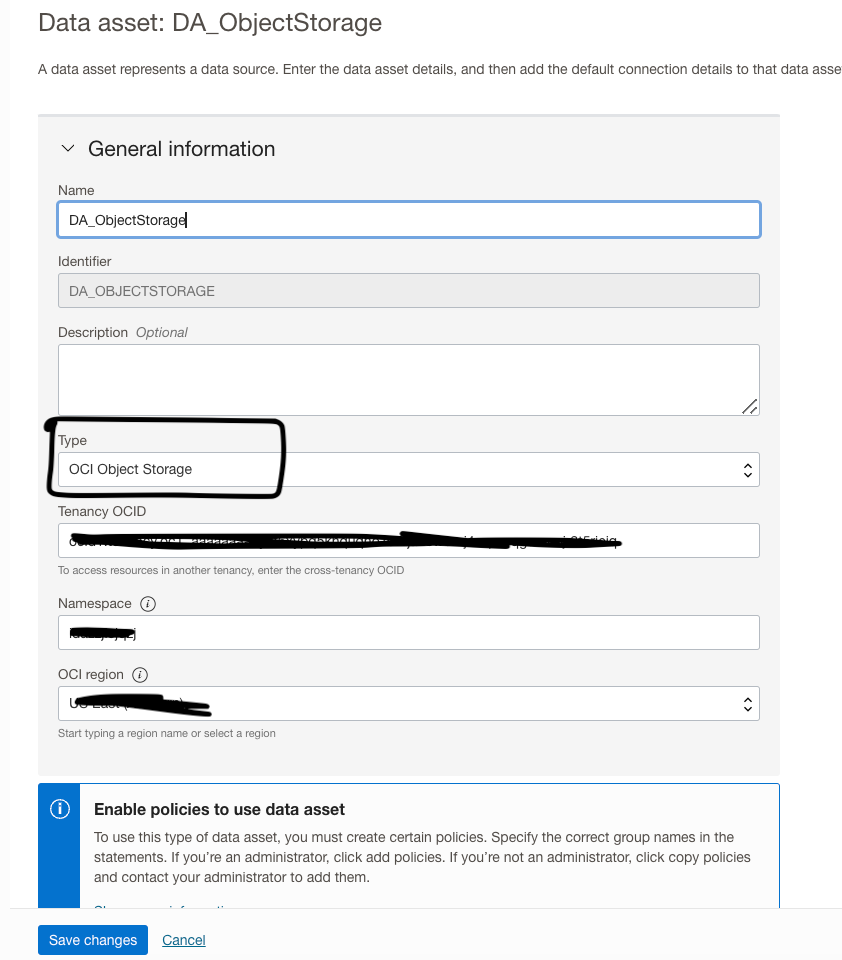The width and height of the screenshot is (842, 960).
Task: Show OCI region info tooltip icon
Action: (x=140, y=675)
